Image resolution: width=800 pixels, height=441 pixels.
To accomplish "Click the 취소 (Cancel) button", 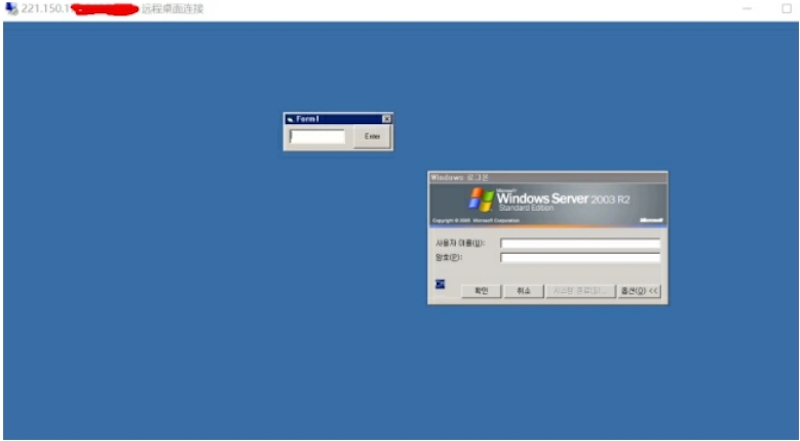I will coord(523,291).
